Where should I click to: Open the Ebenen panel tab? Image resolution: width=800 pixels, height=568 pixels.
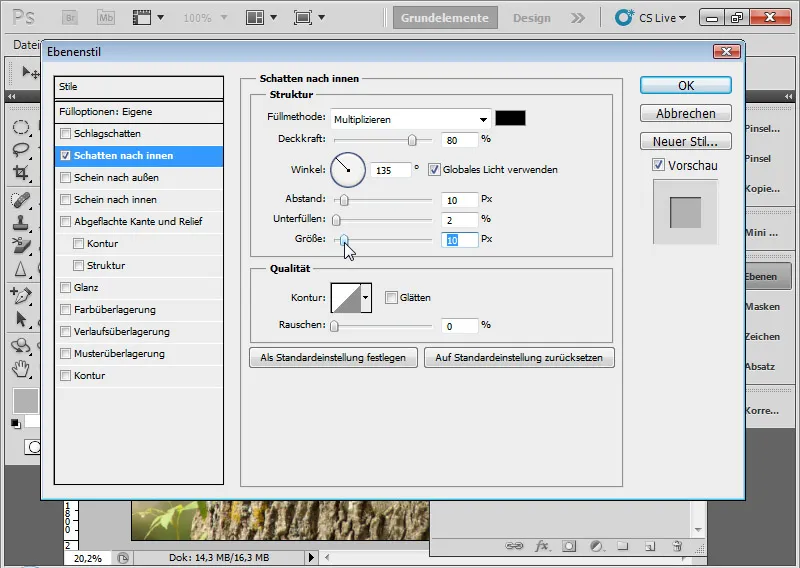point(769,277)
